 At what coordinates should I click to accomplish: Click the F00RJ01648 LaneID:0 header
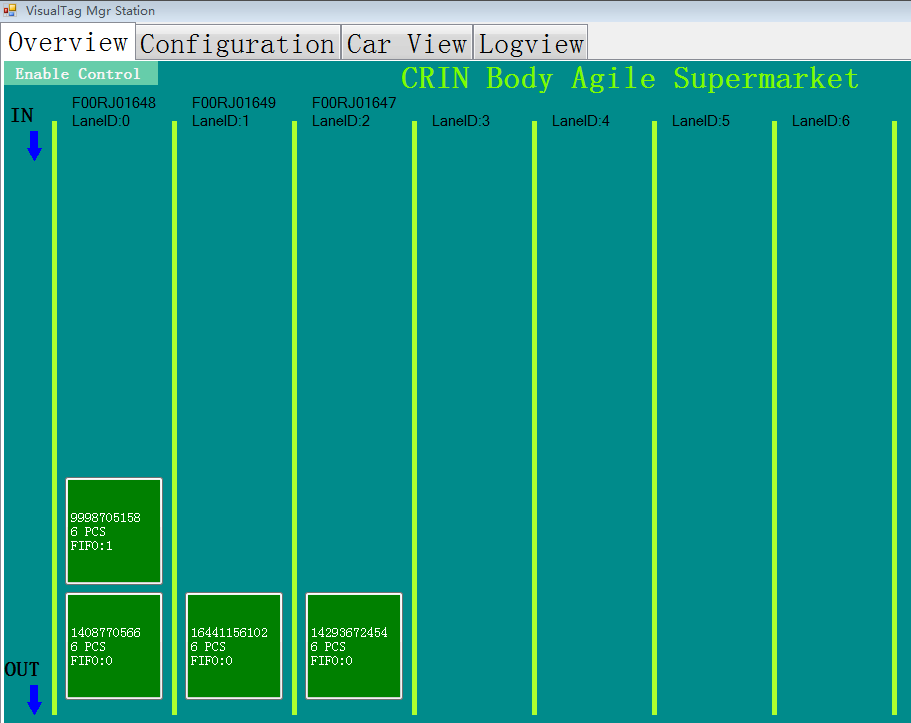(113, 112)
